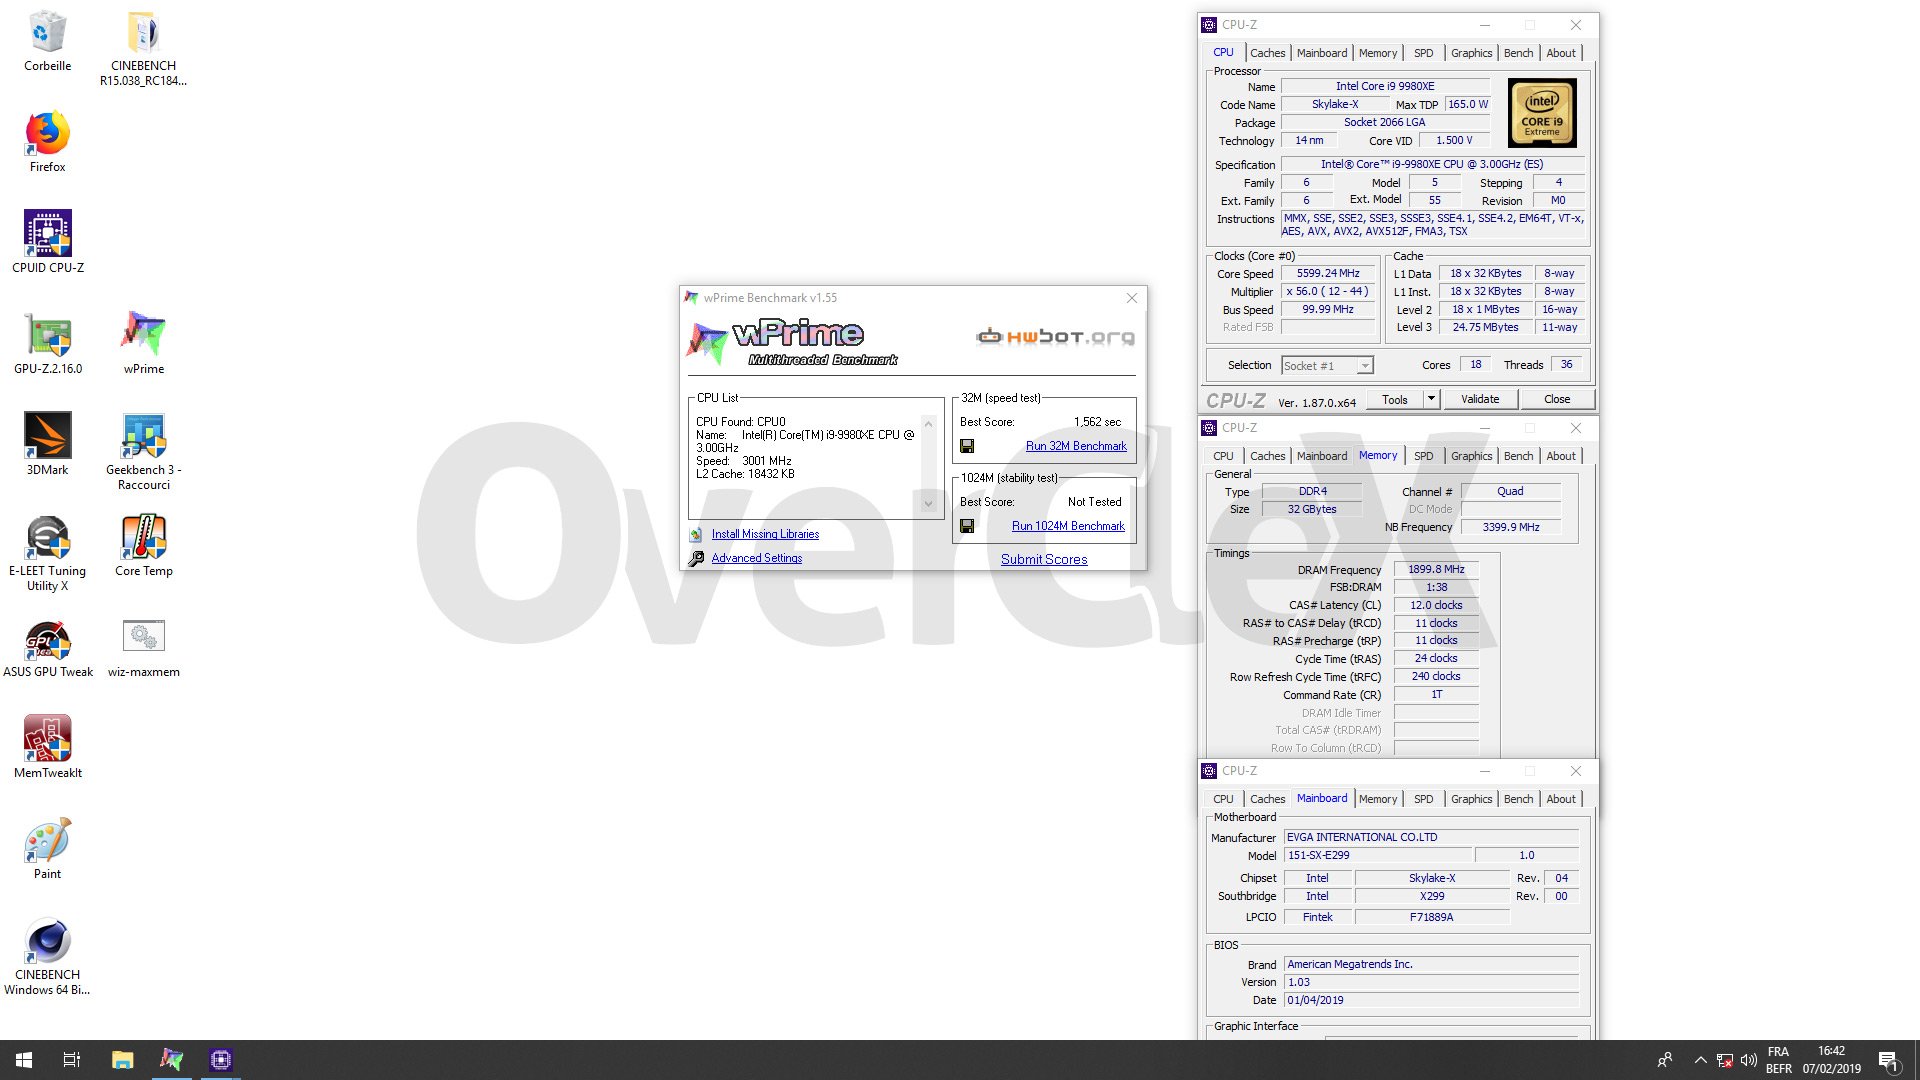Open the notification center icon
This screenshot has width=1920, height=1080.
[1889, 1060]
